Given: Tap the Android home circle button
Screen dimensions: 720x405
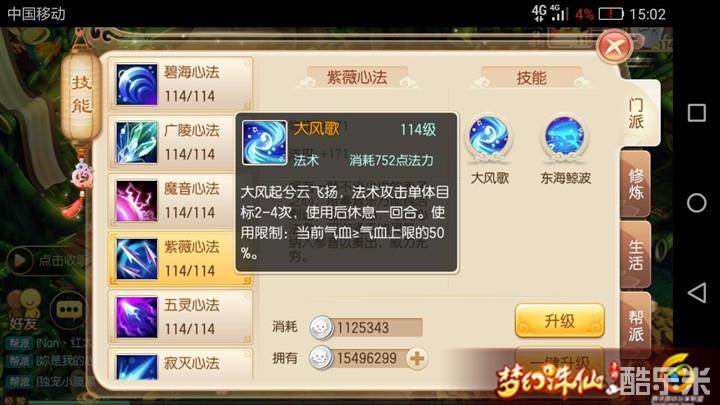Looking at the screenshot, I should [x=696, y=202].
